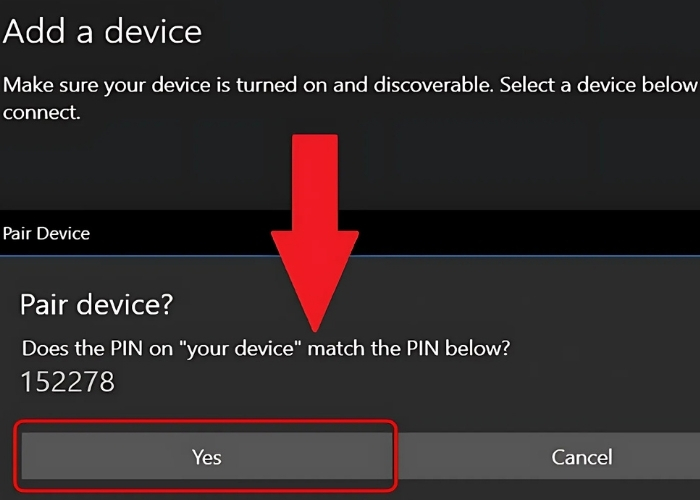700x500 pixels.
Task: Cancel the device pairing request
Action: 581,457
